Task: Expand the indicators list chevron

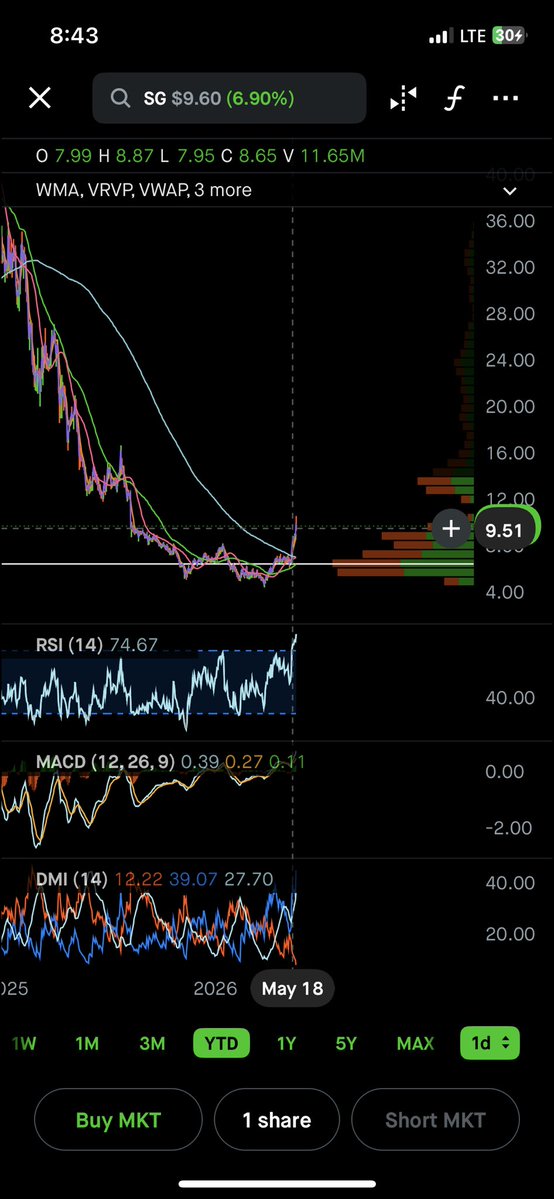Action: coord(510,191)
